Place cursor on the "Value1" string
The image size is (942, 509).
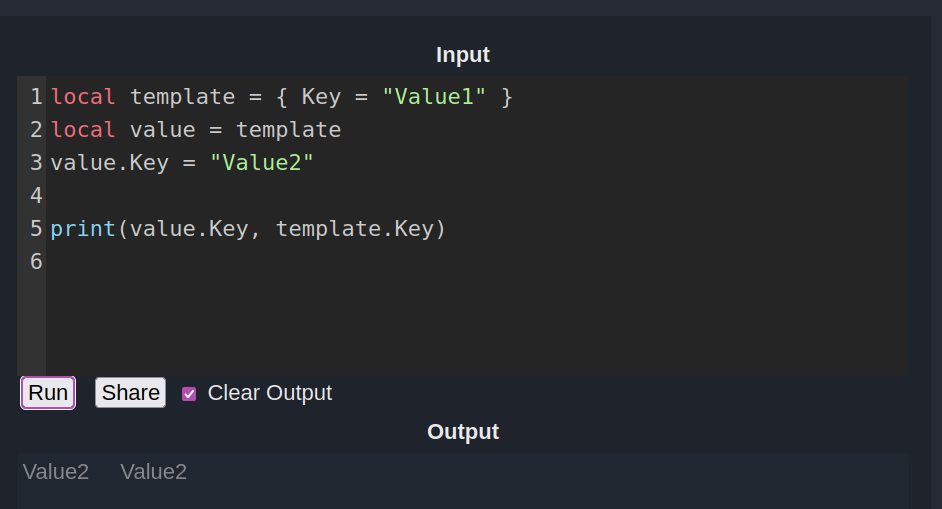(434, 97)
